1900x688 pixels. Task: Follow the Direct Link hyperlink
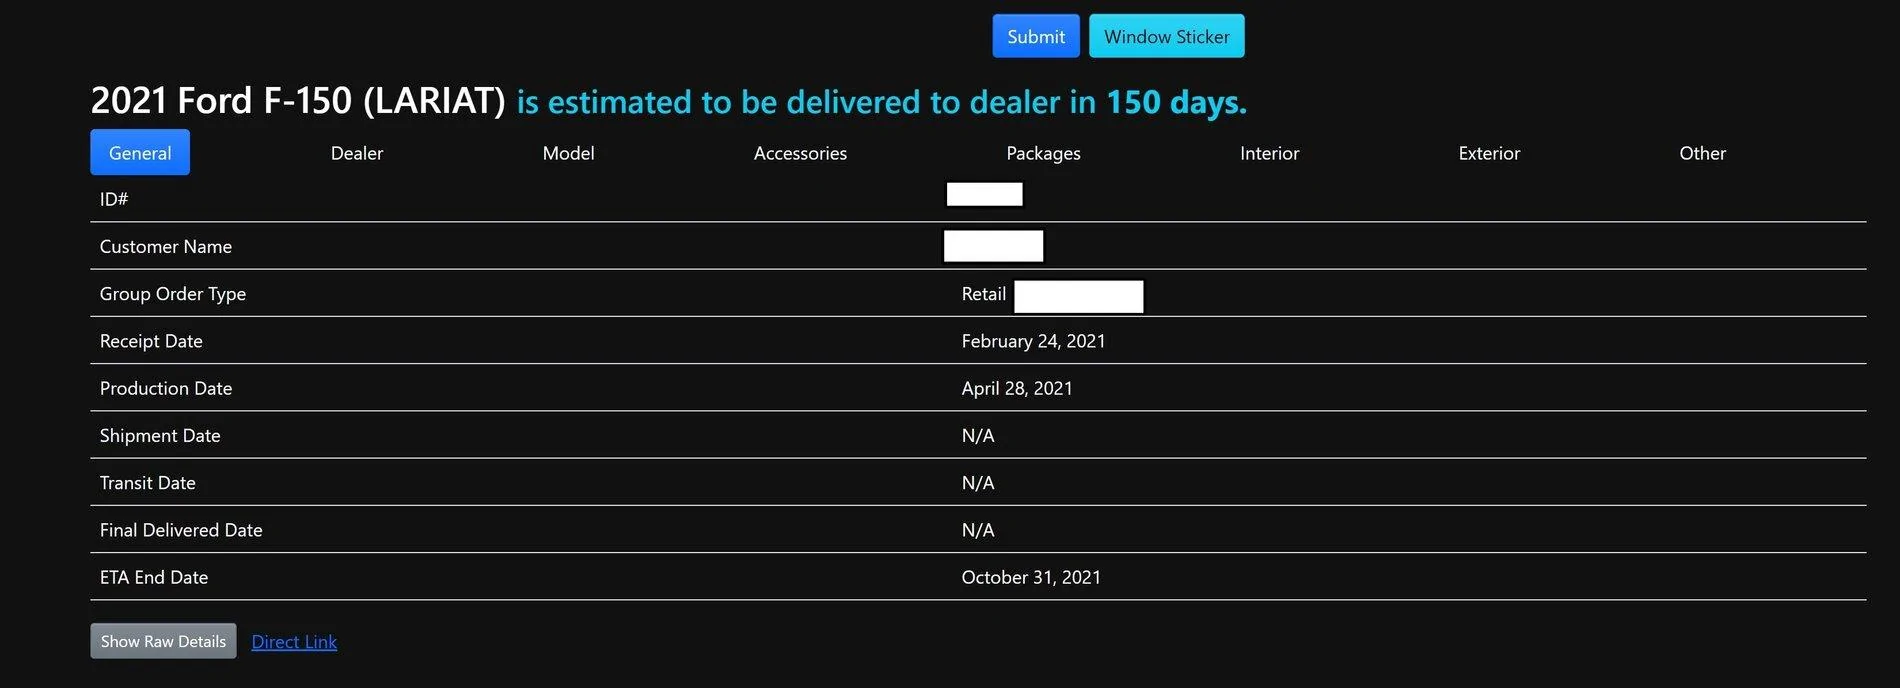294,642
